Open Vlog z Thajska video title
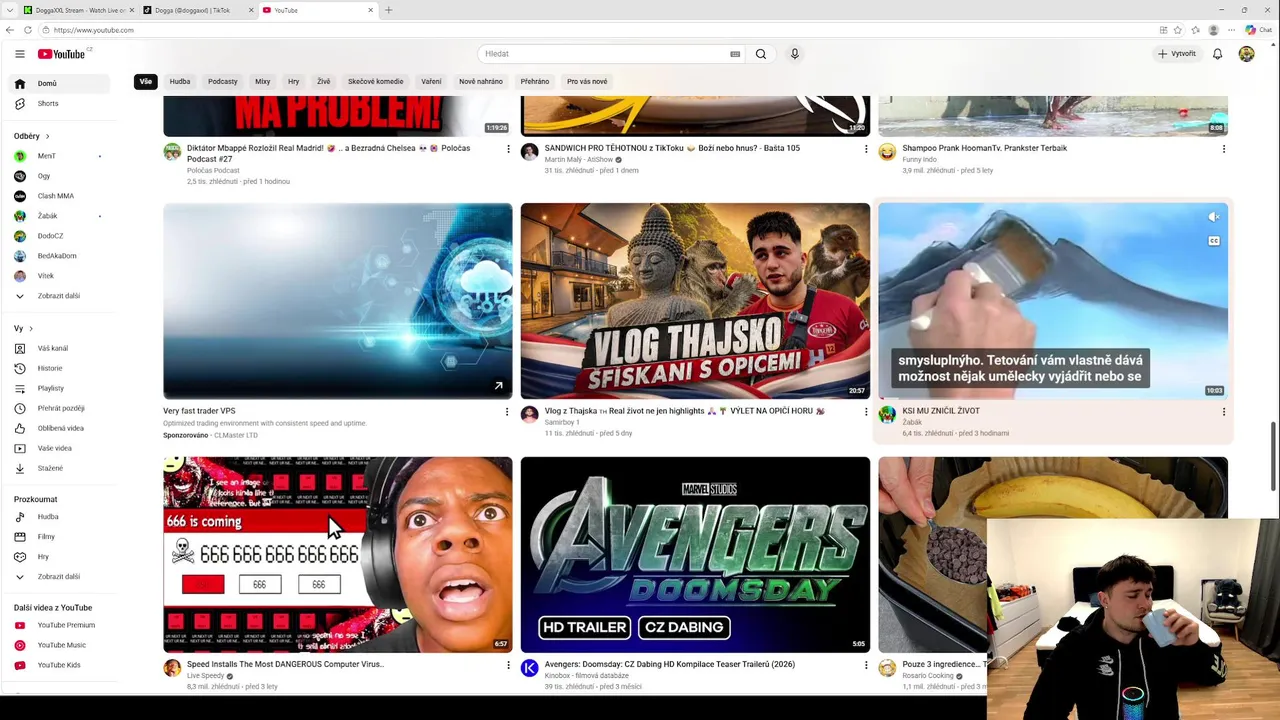The image size is (1280, 720). 685,411
